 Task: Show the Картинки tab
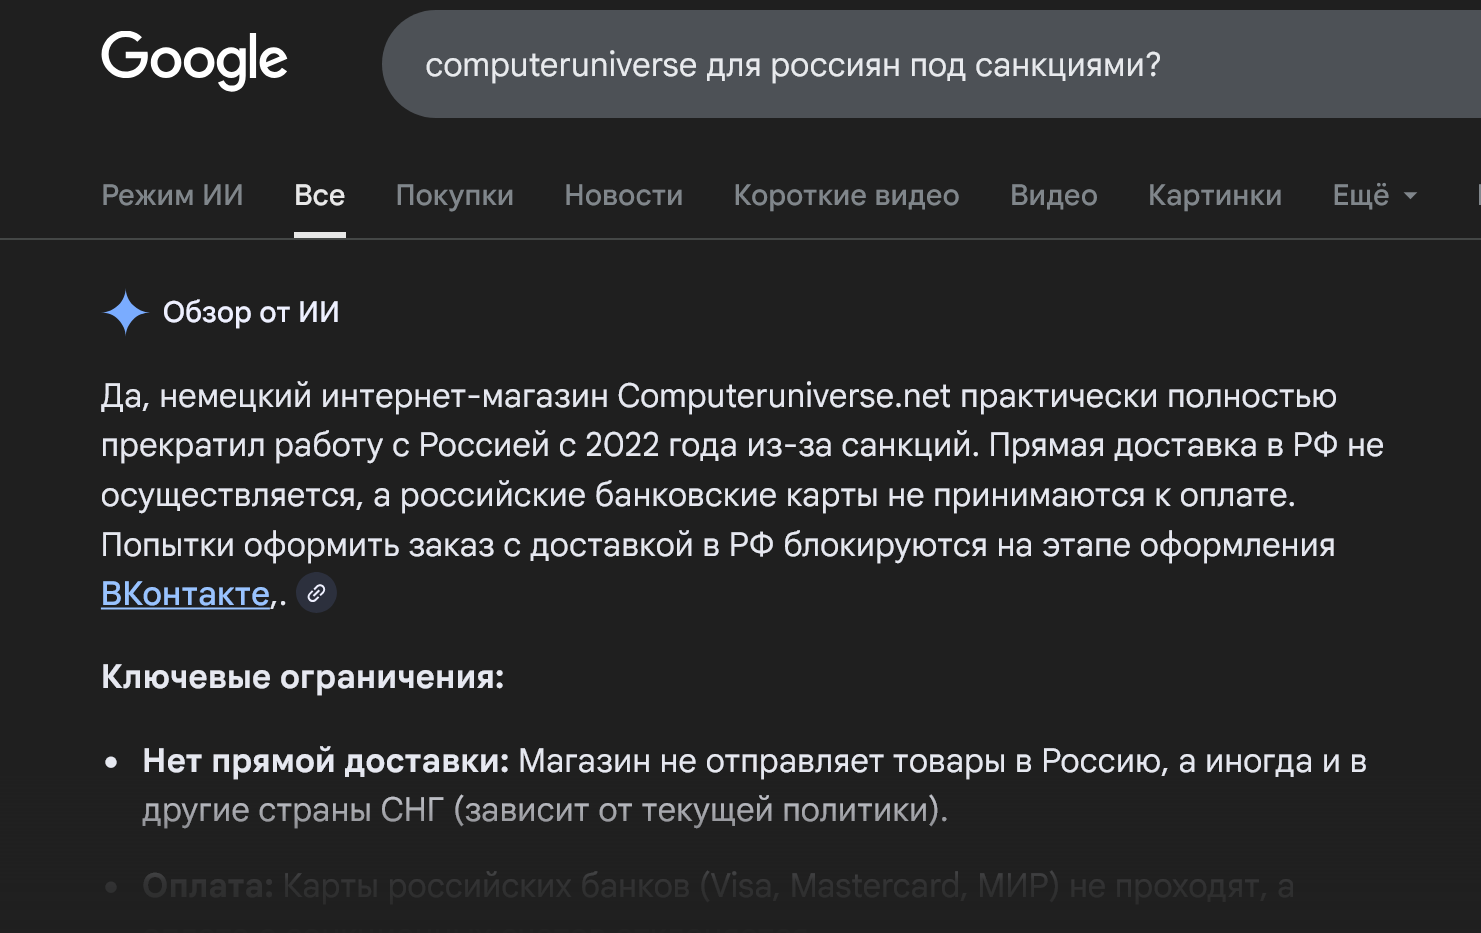coord(1214,195)
